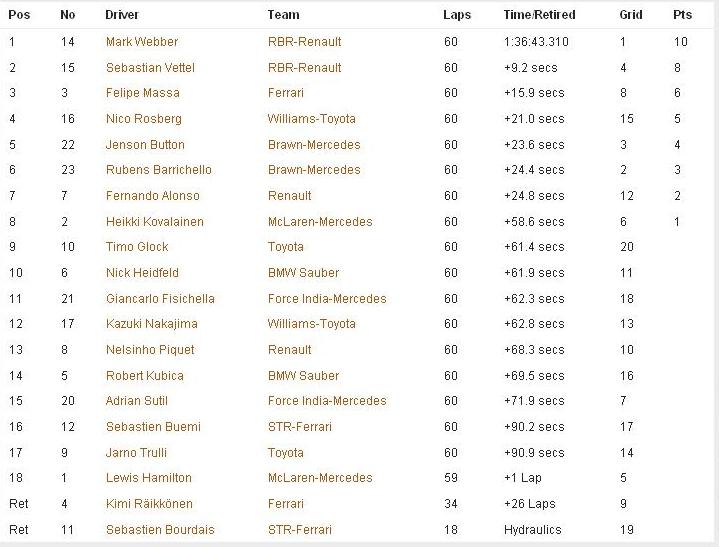The image size is (719, 547).
Task: Click Timo Glock's Toyota team link
Action: (286, 247)
